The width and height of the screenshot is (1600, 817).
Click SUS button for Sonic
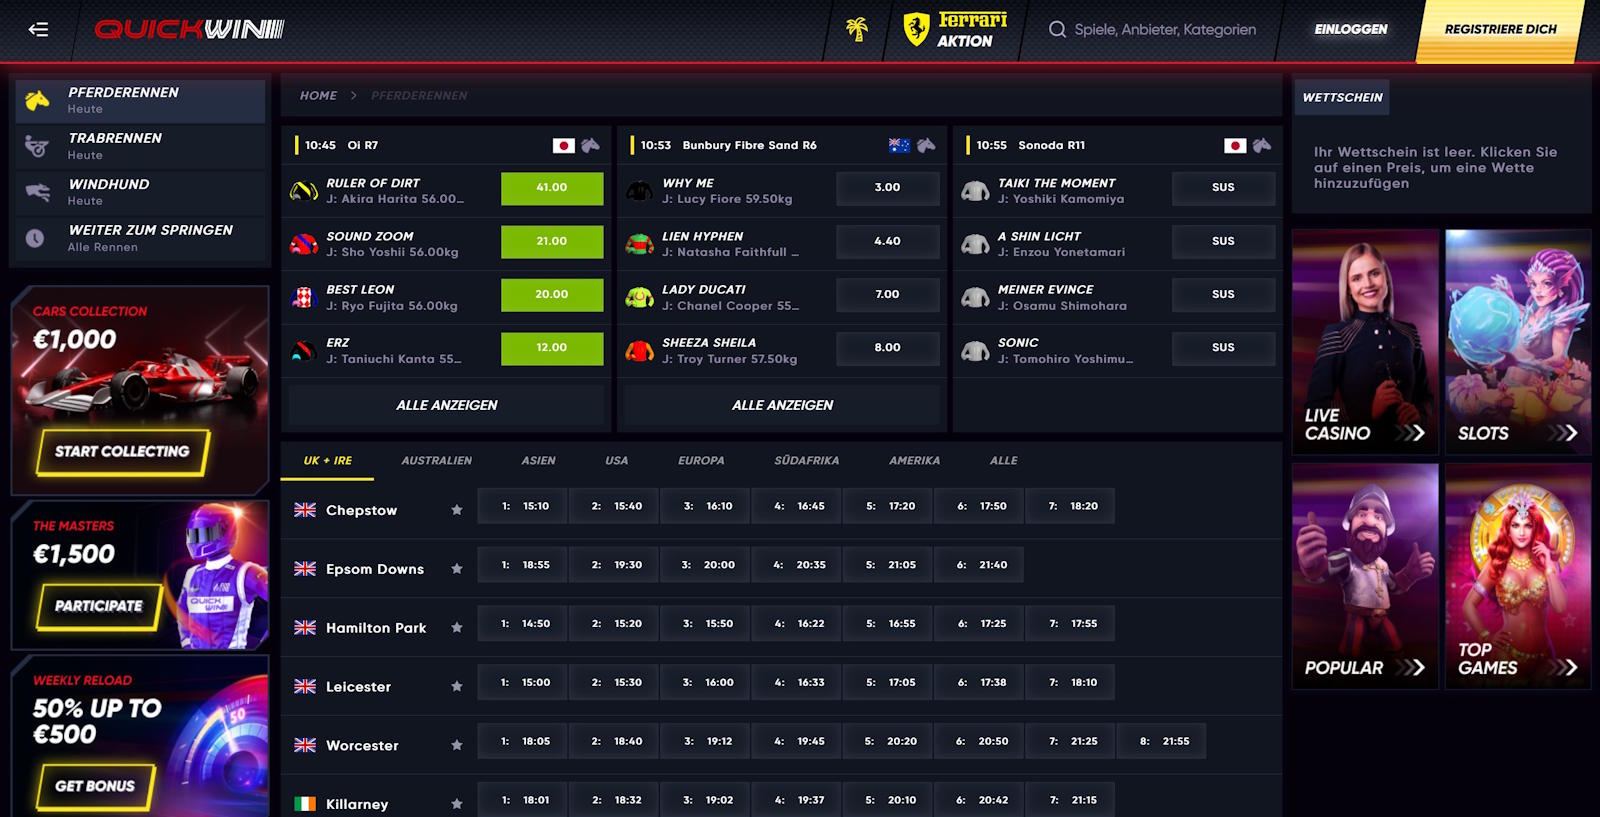(1223, 348)
